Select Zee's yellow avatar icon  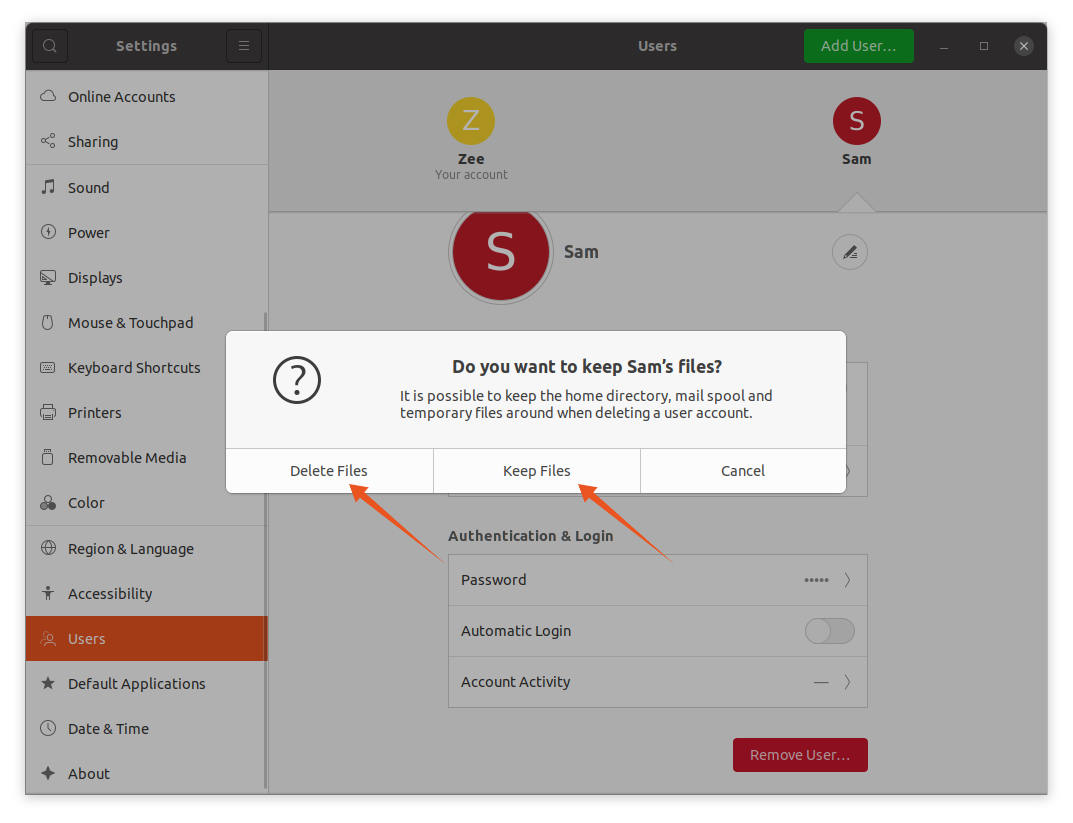tap(470, 120)
